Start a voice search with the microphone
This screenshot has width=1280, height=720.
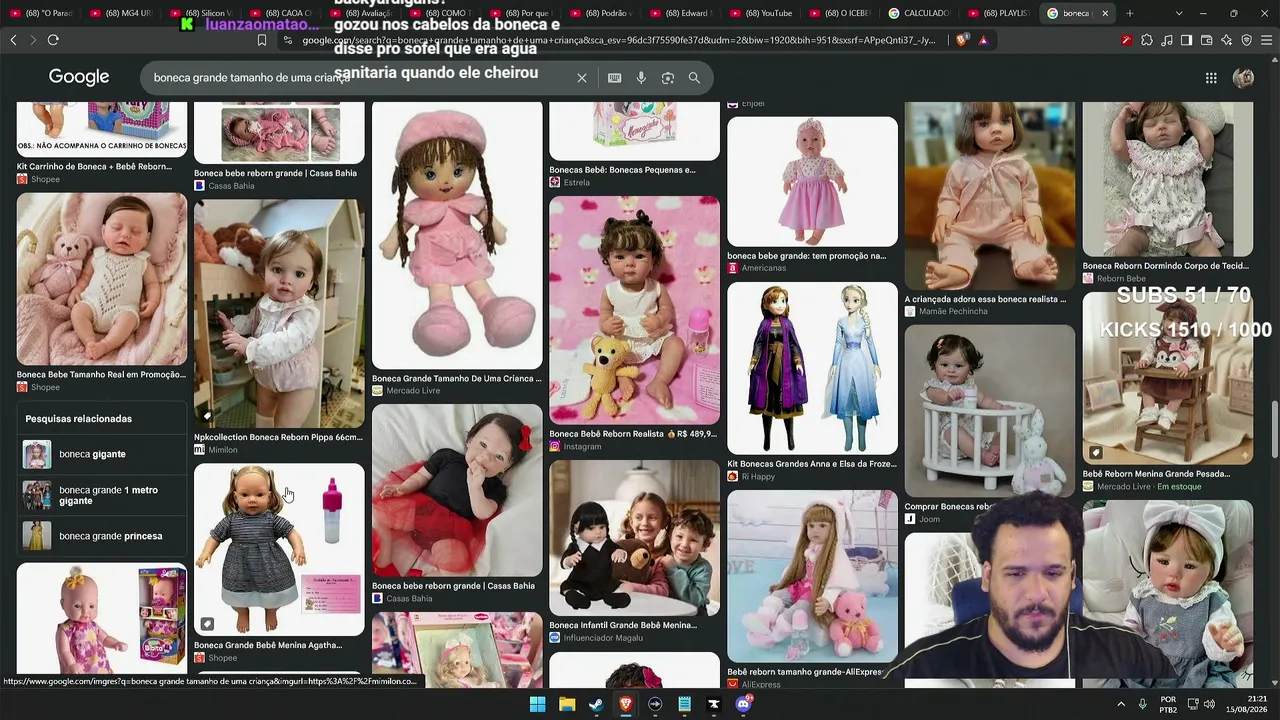[641, 78]
